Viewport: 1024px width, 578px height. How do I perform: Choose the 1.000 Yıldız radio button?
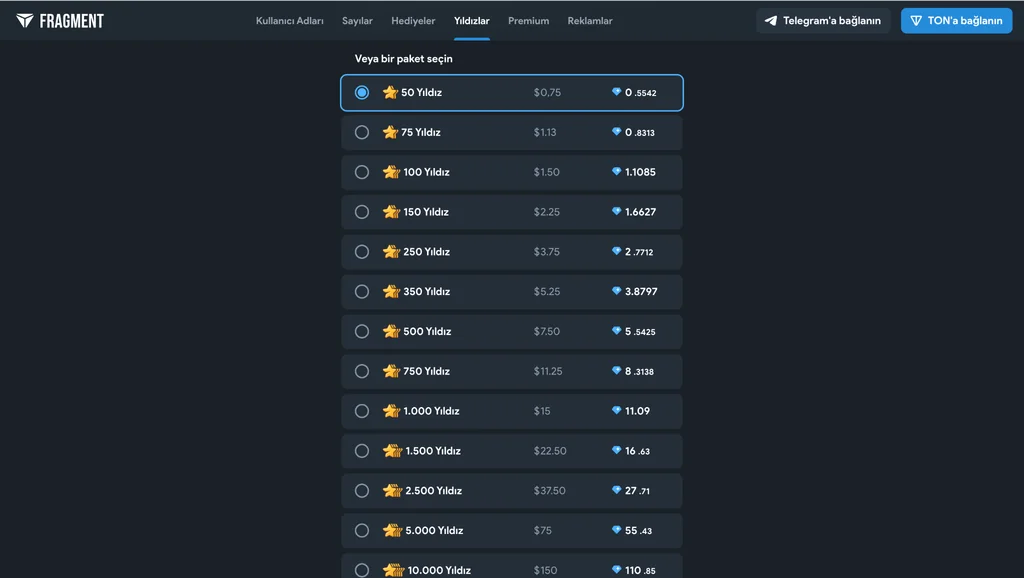(x=362, y=411)
